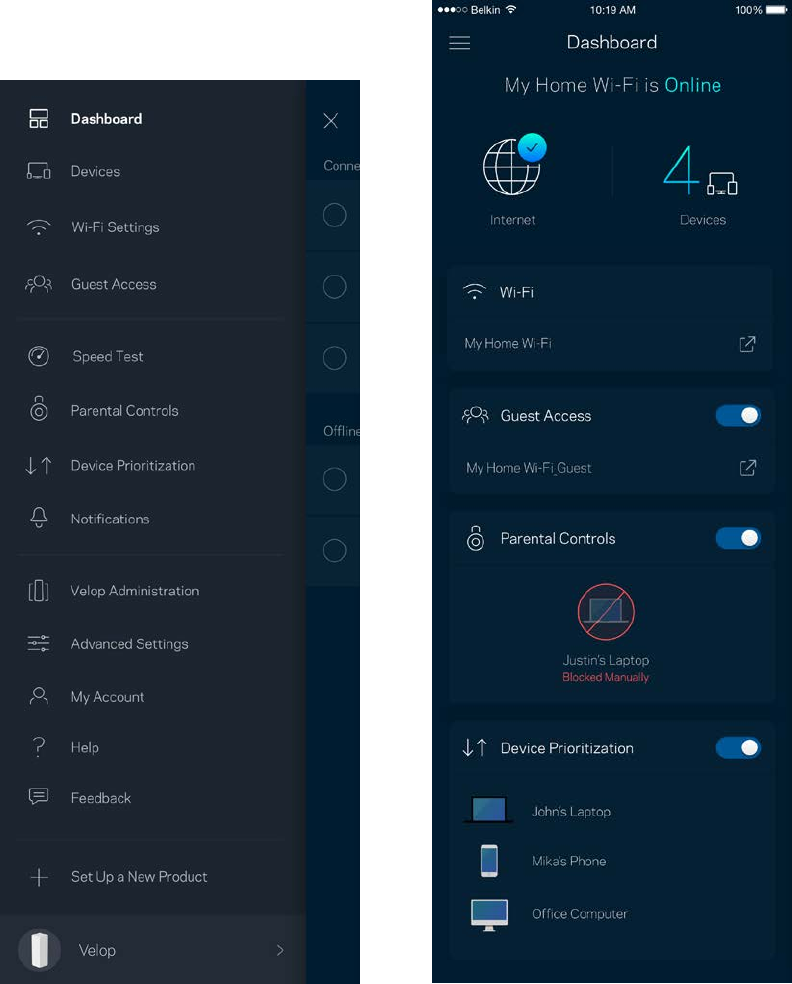Screen dimensions: 792x984
Task: Open the hamburger menu on Dashboard
Action: pyautogui.click(x=459, y=43)
